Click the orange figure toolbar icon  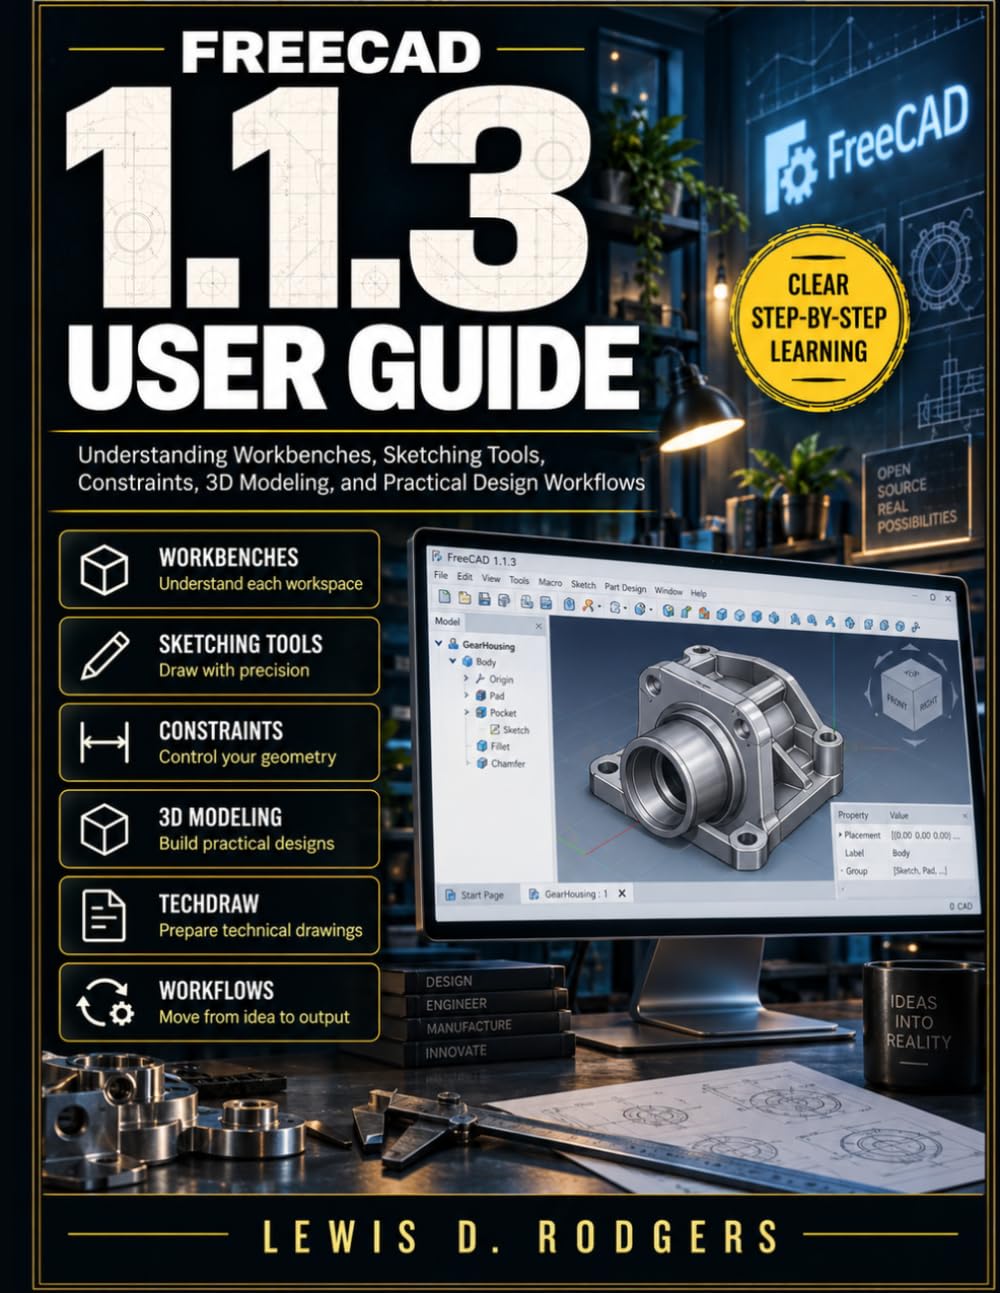[587, 605]
